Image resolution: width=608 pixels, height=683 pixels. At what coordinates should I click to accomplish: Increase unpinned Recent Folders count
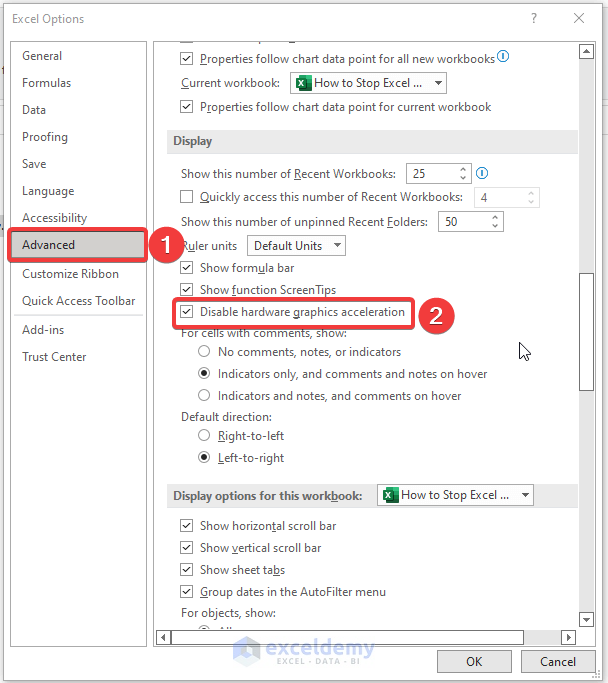[495, 217]
